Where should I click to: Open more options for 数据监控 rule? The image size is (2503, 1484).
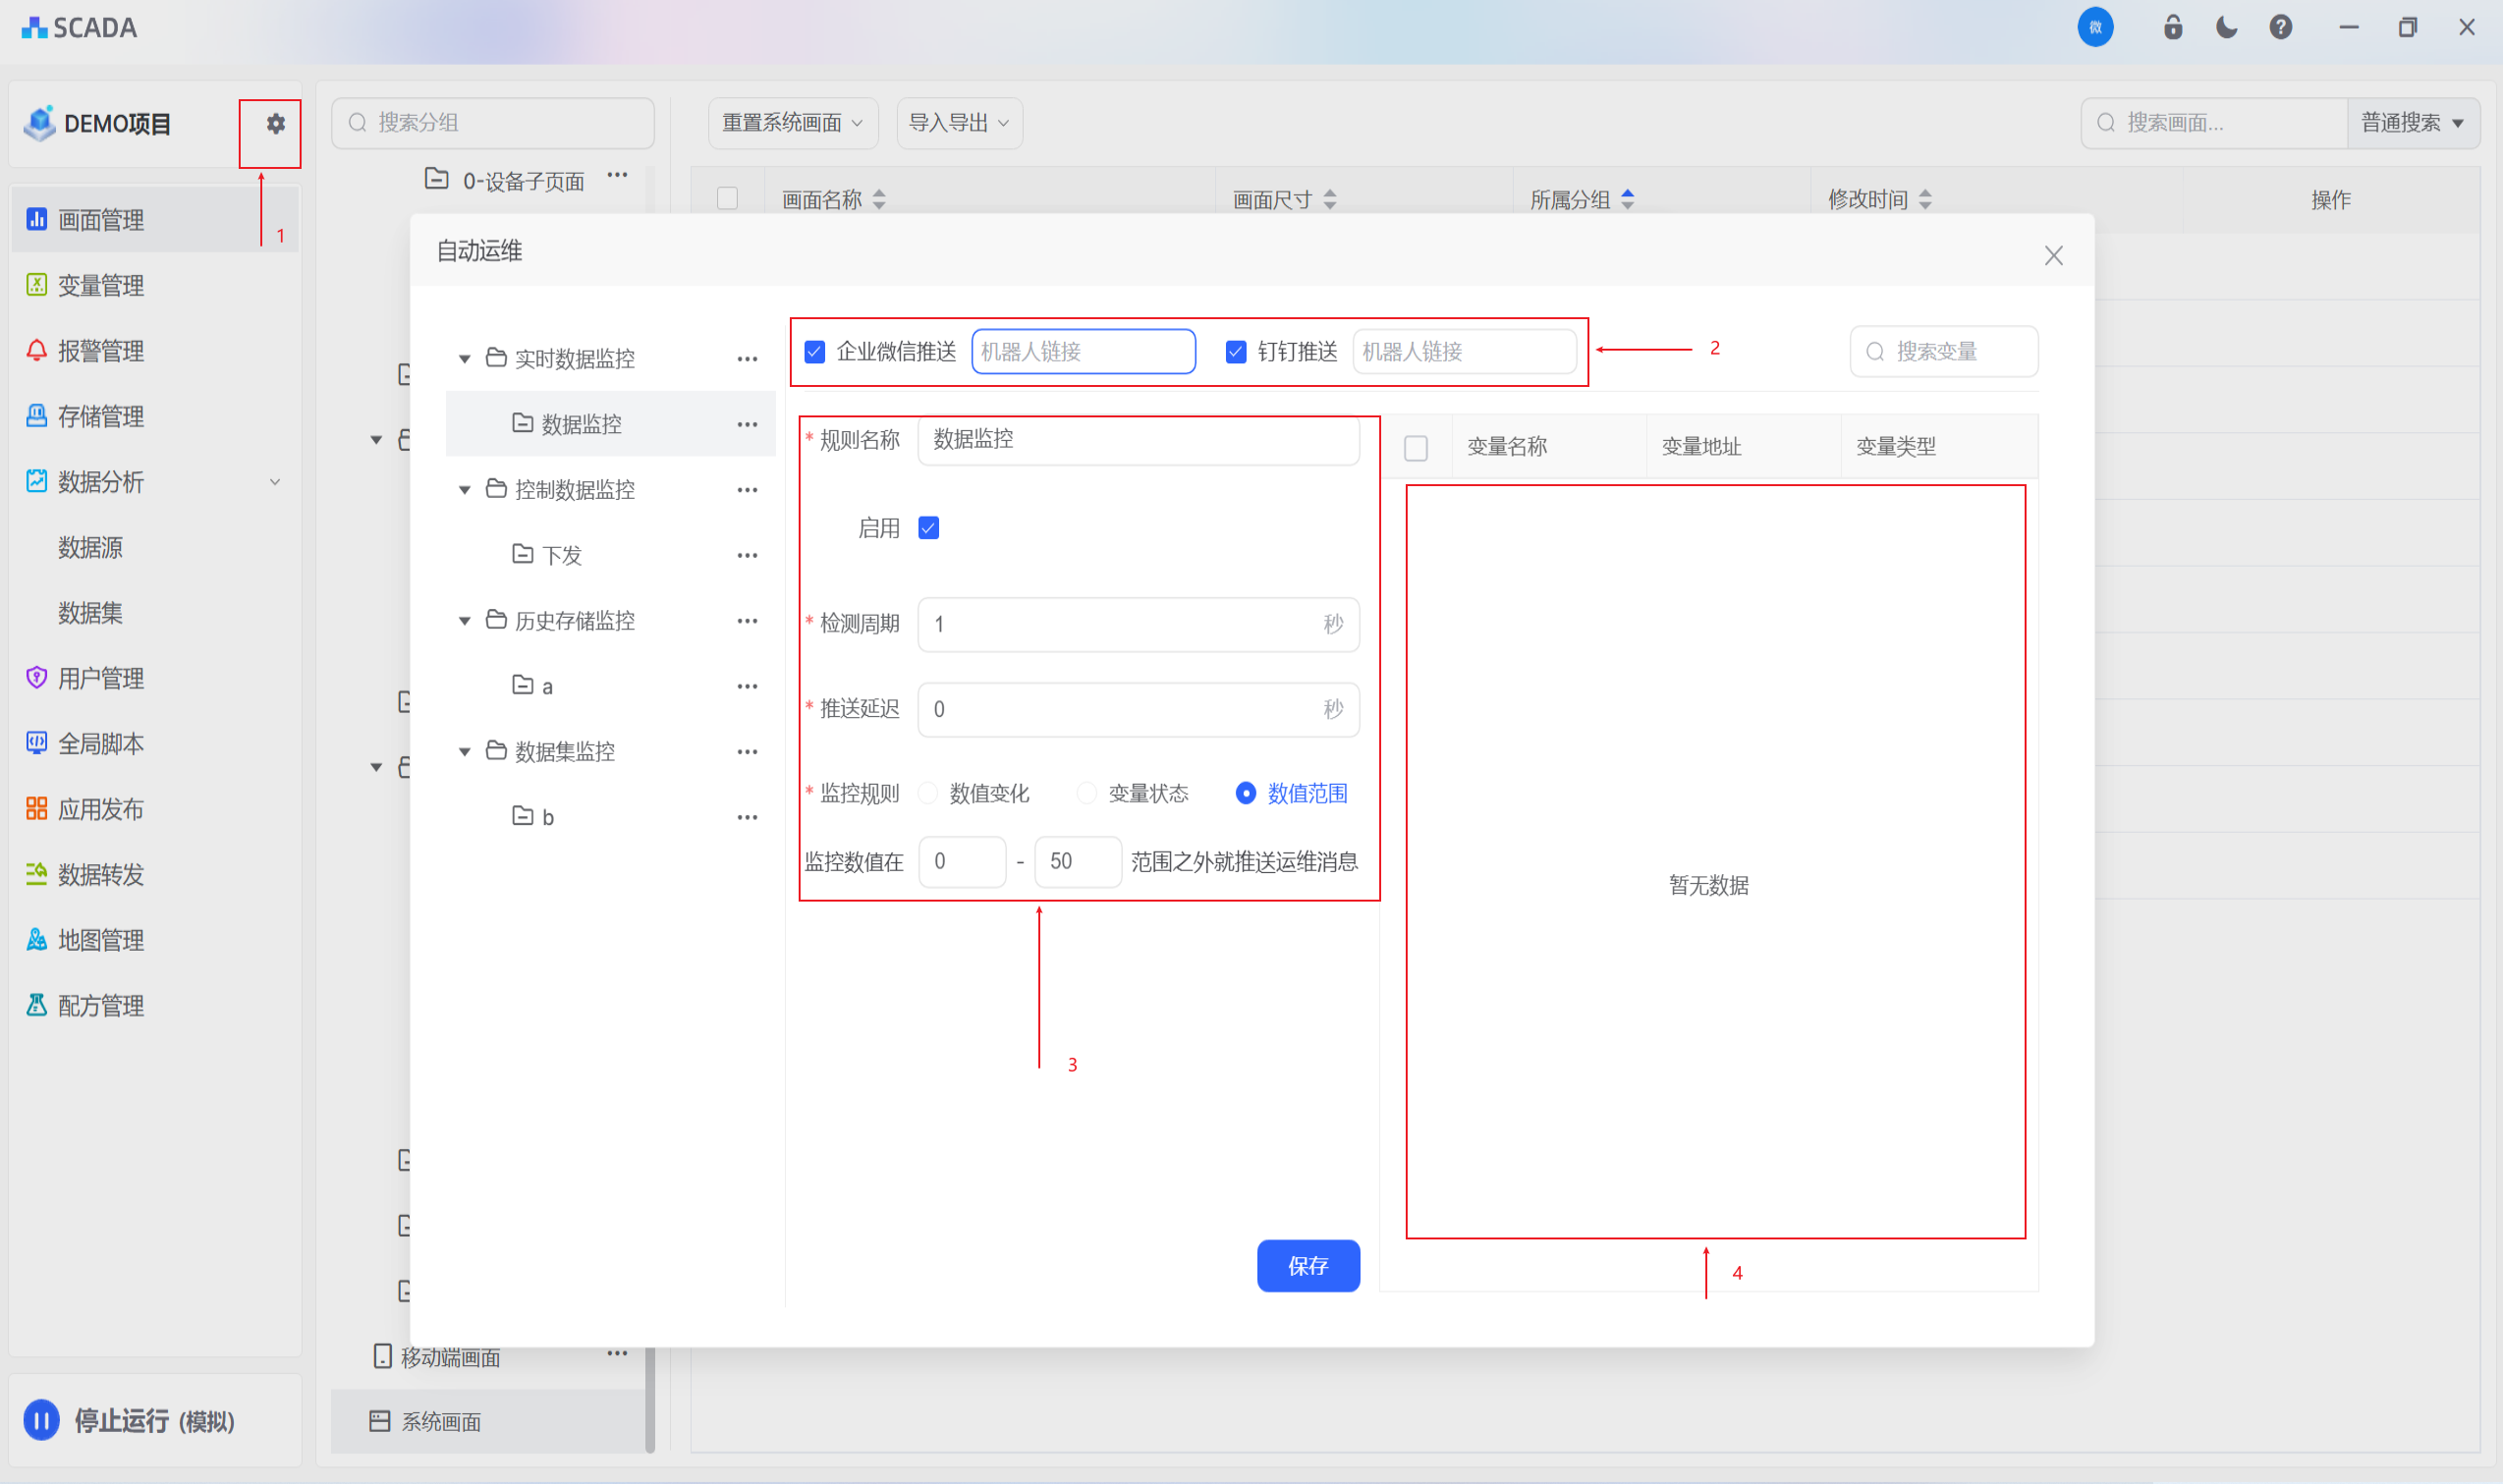pos(747,424)
